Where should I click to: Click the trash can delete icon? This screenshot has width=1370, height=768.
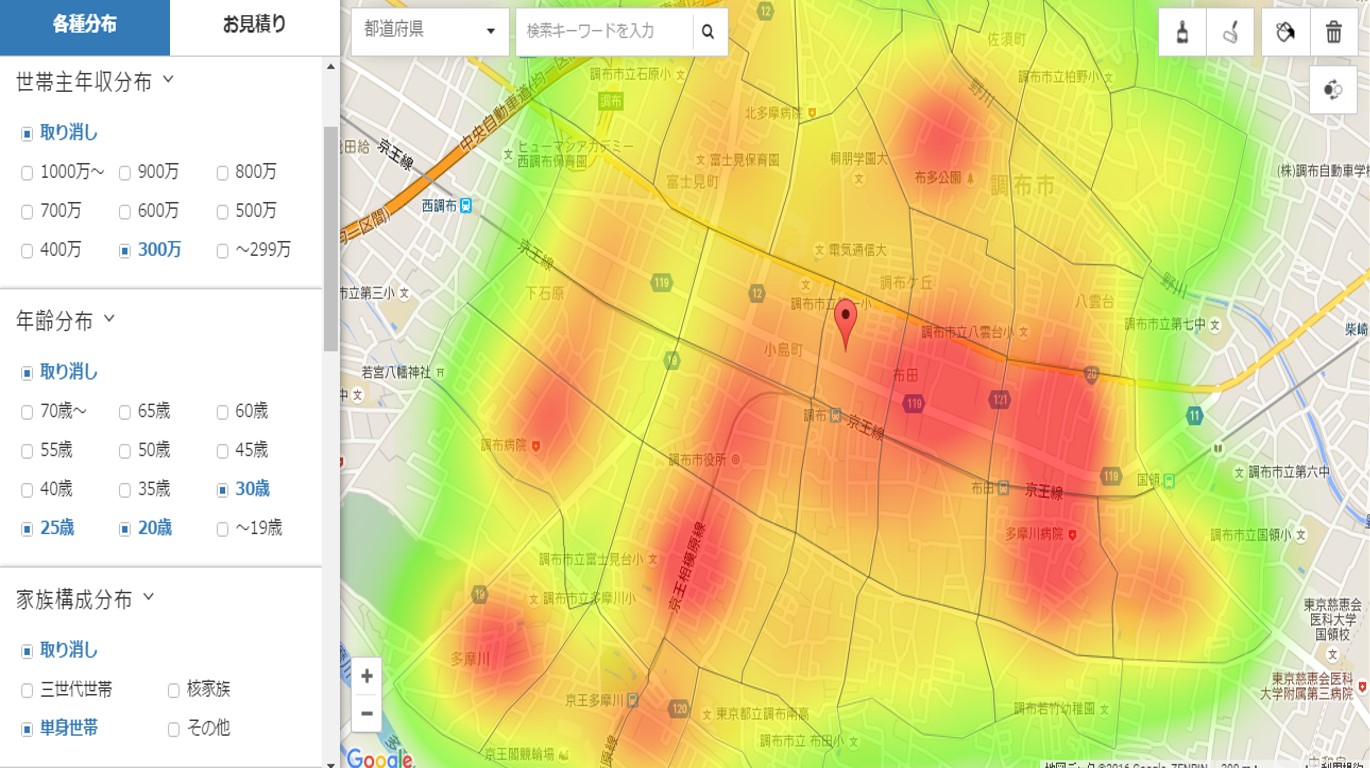coord(1333,32)
